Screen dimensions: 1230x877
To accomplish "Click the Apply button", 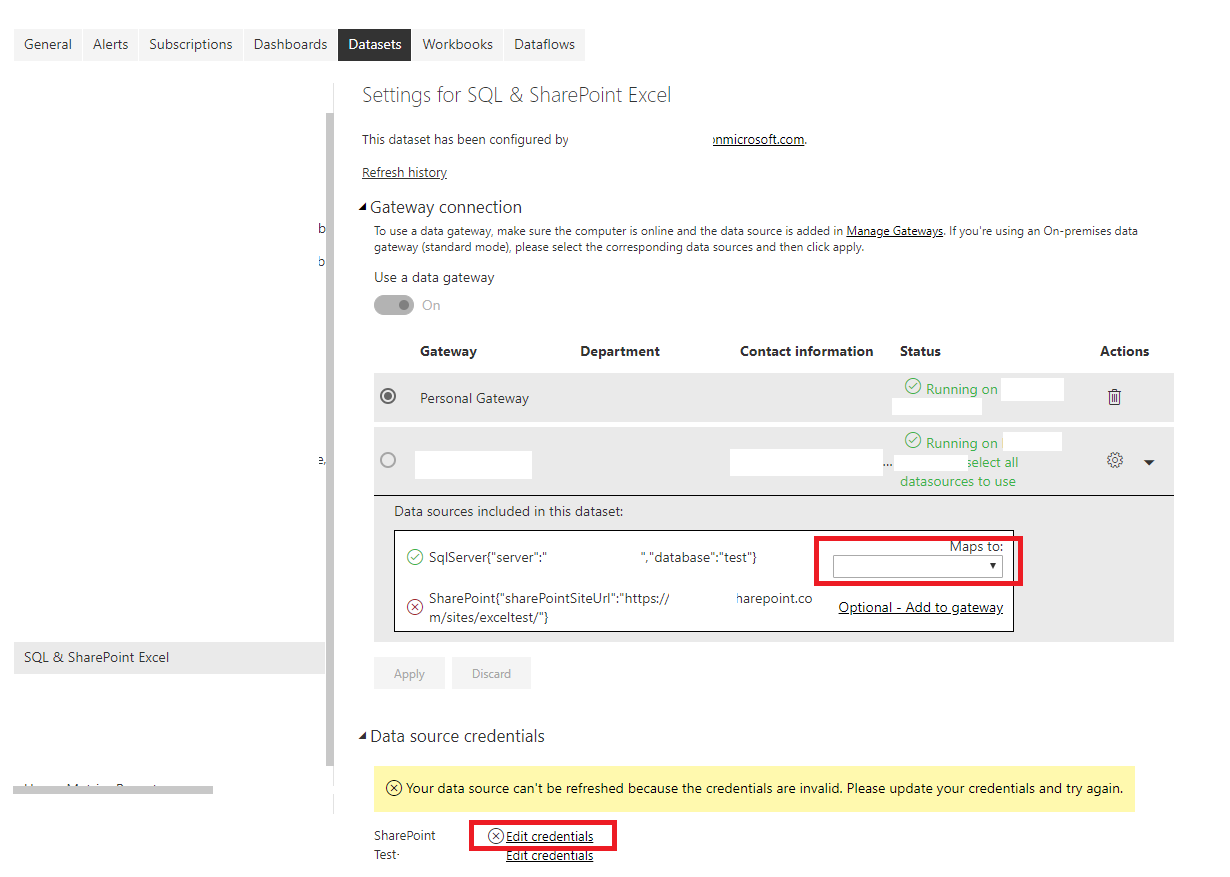I will (409, 674).
